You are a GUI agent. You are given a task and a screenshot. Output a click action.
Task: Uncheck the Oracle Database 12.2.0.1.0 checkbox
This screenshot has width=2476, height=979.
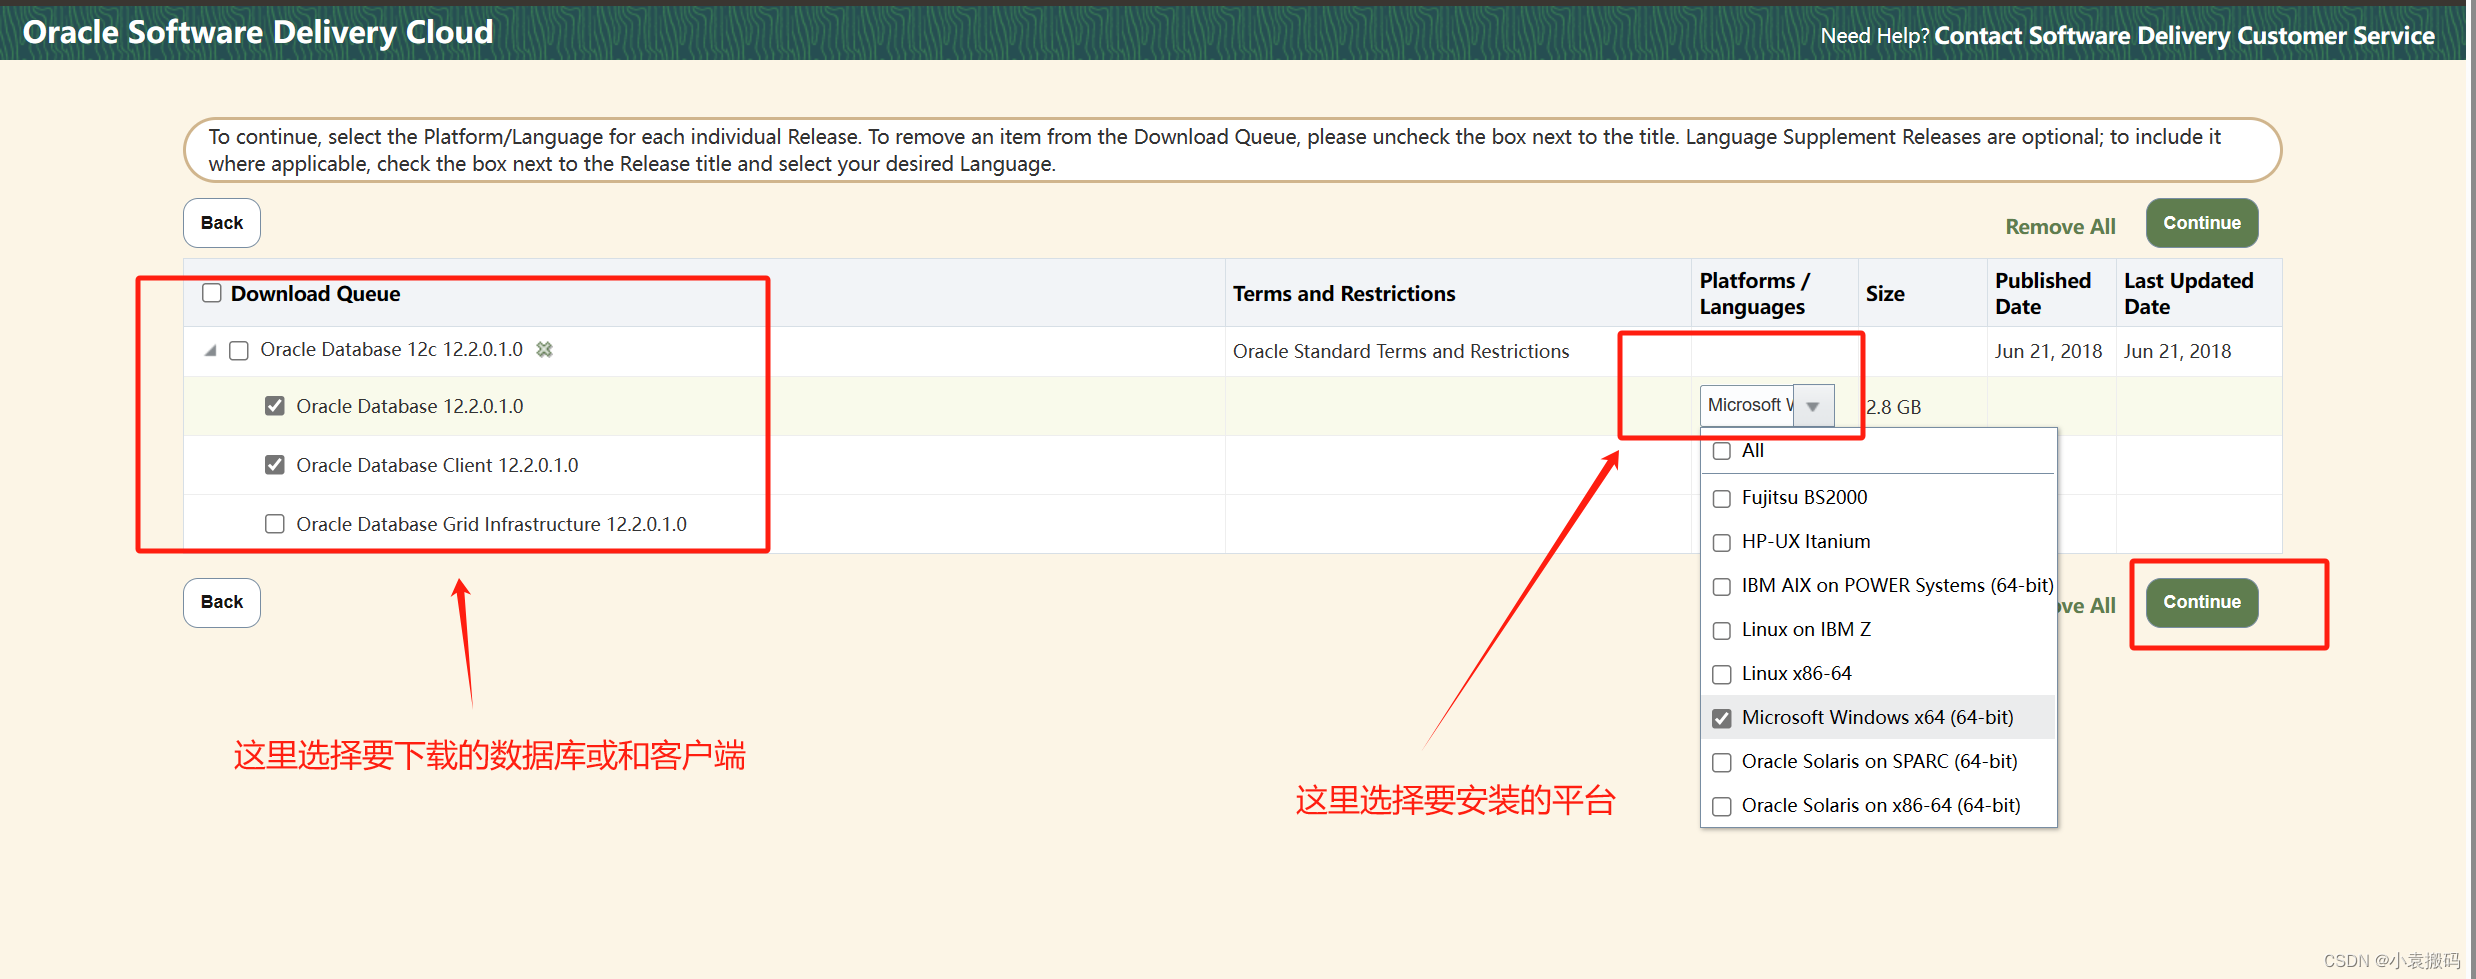pos(275,406)
